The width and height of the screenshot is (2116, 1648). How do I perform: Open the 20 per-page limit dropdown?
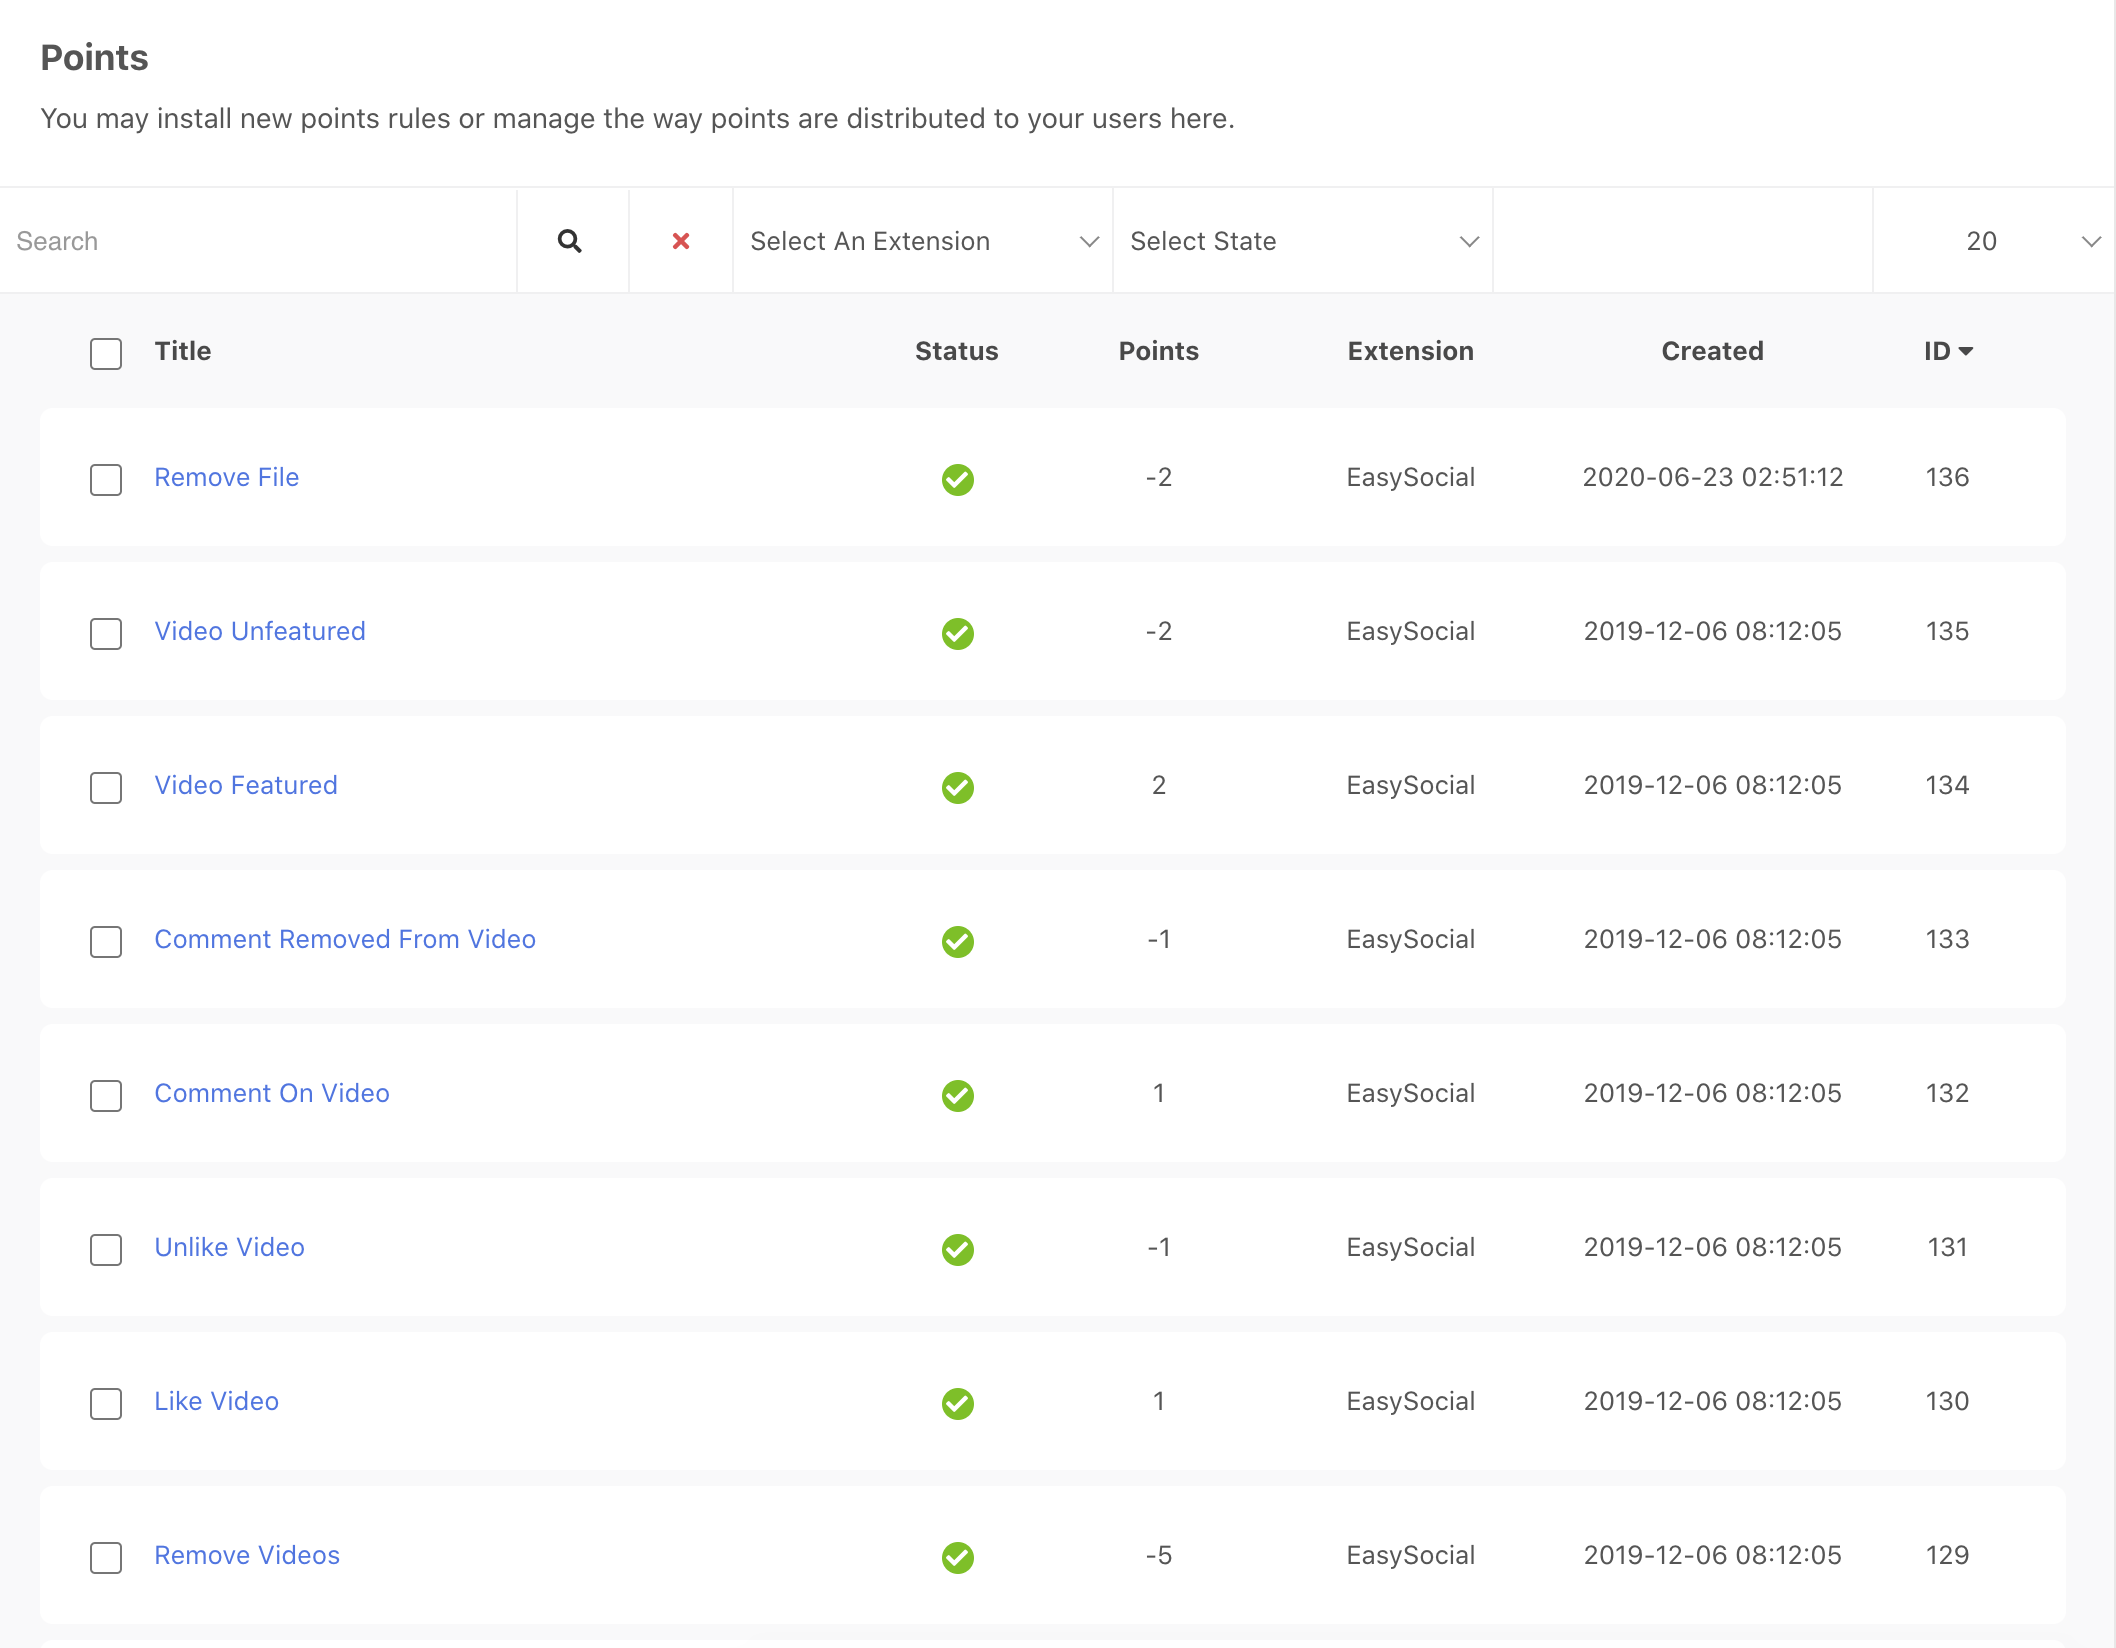[1994, 241]
